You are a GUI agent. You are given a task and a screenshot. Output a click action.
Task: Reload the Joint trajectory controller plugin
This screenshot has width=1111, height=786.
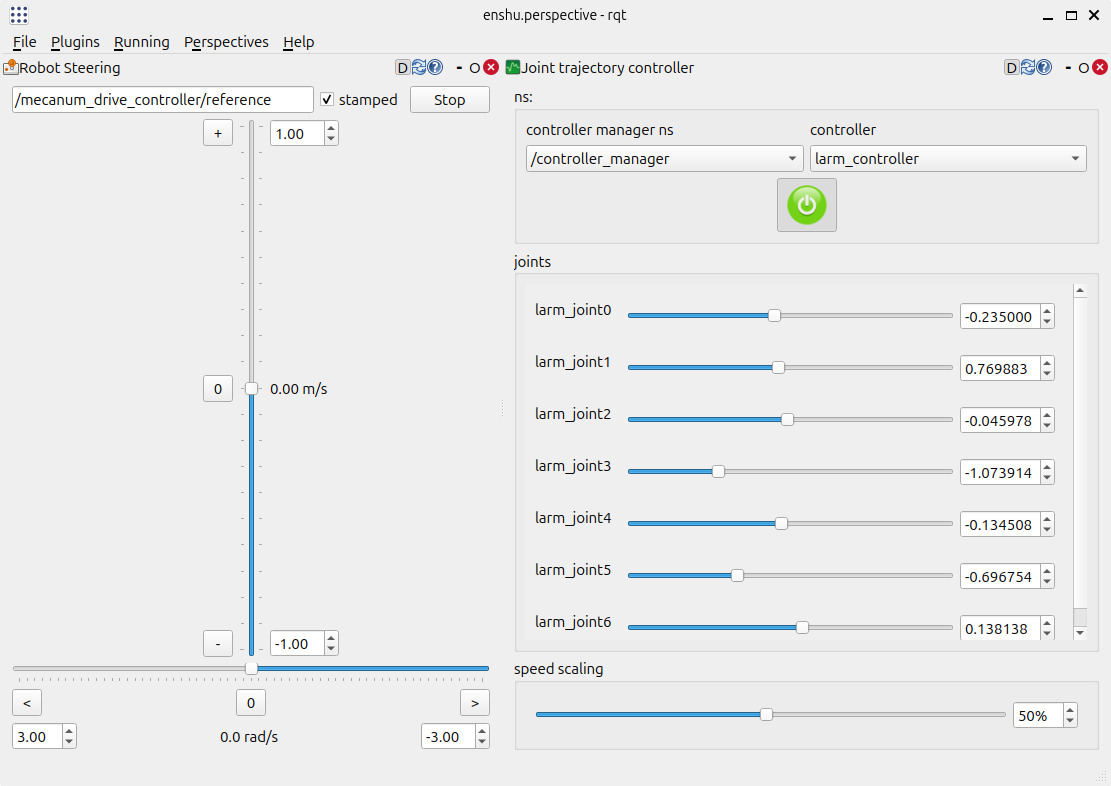pyautogui.click(x=1028, y=68)
